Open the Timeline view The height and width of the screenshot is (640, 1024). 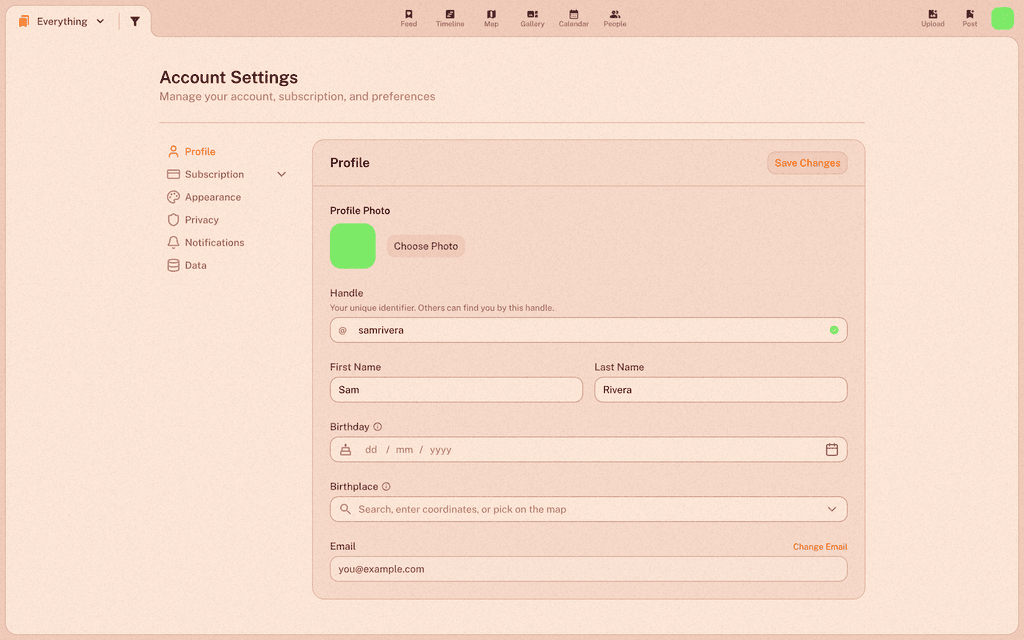pyautogui.click(x=450, y=18)
